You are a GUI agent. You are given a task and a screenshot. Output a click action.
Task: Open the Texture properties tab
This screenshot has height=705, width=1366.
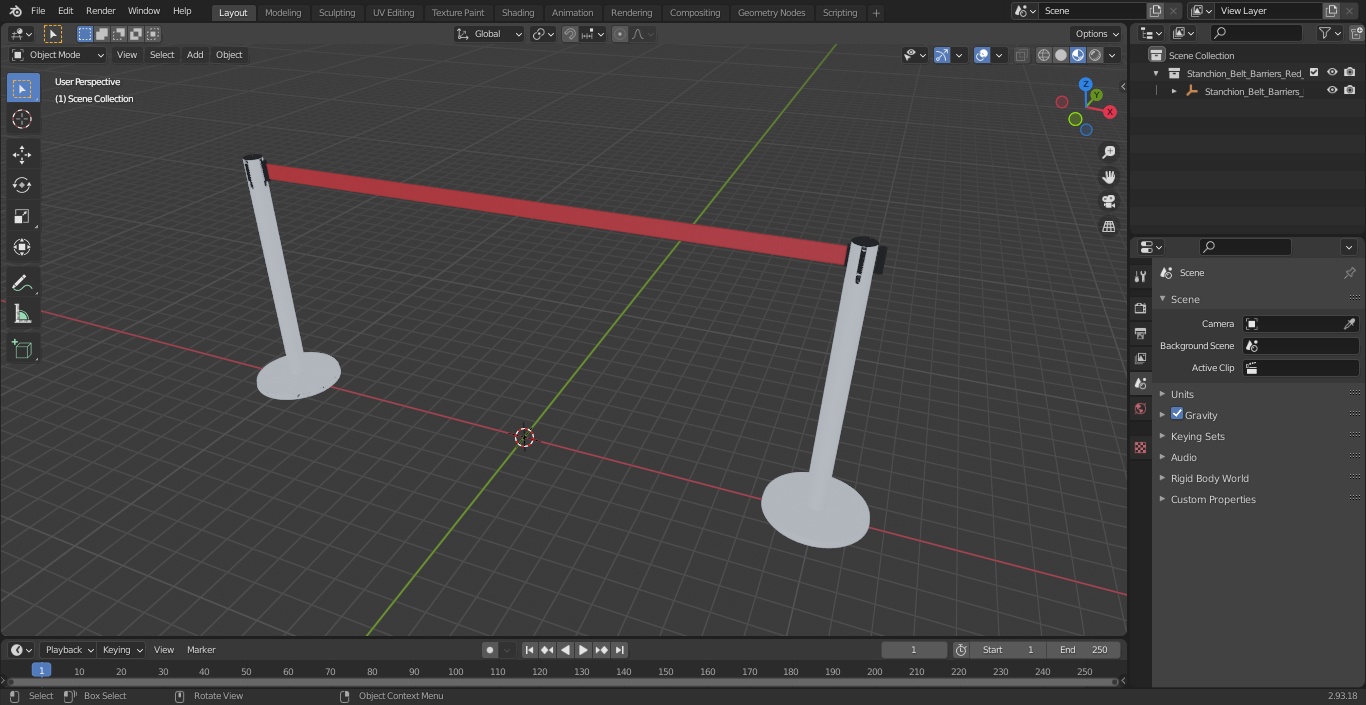click(x=1140, y=448)
